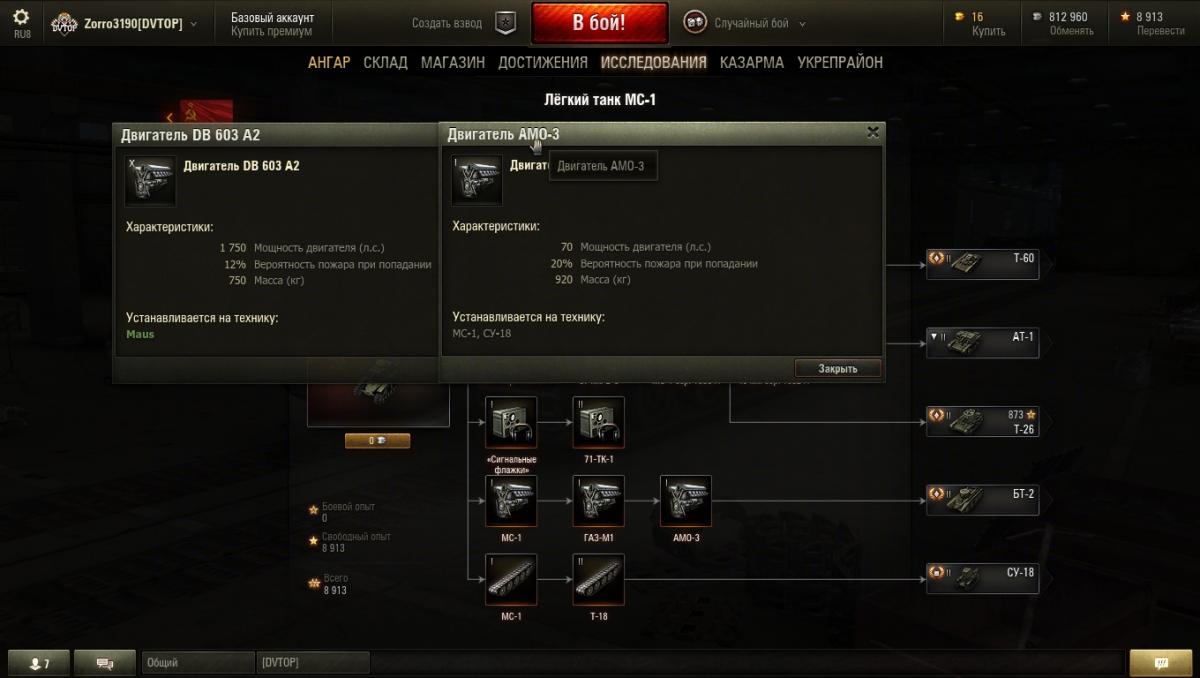Expand the Zorro3190 account dropdown

(124, 23)
